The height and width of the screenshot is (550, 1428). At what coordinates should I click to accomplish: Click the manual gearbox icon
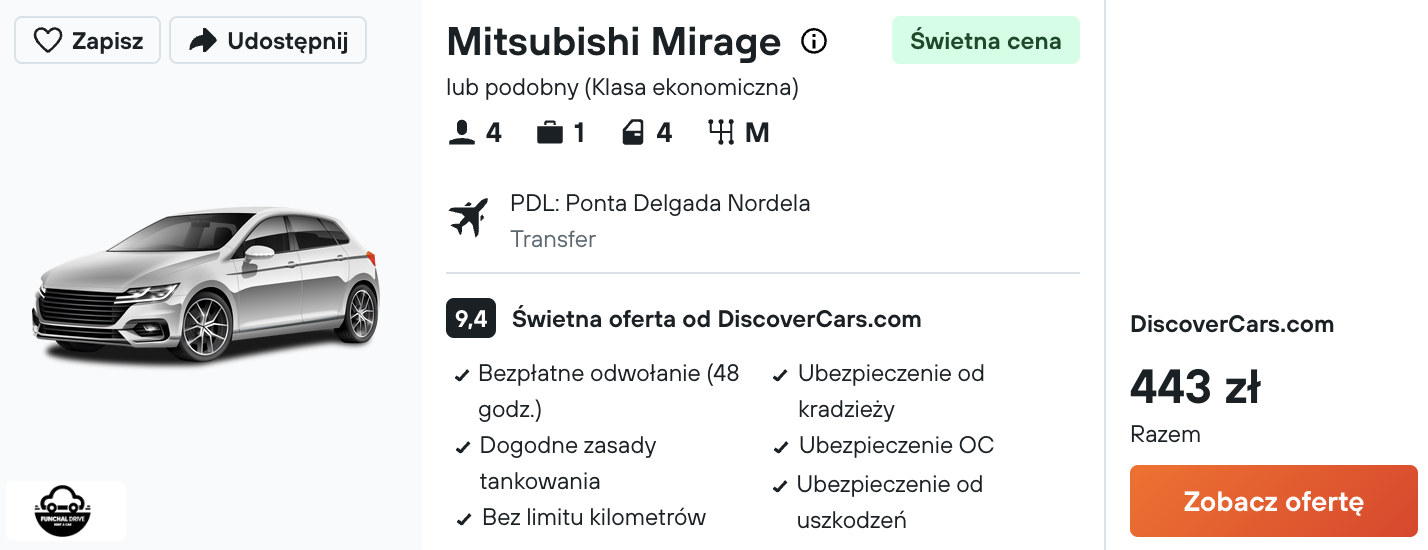pyautogui.click(x=721, y=133)
